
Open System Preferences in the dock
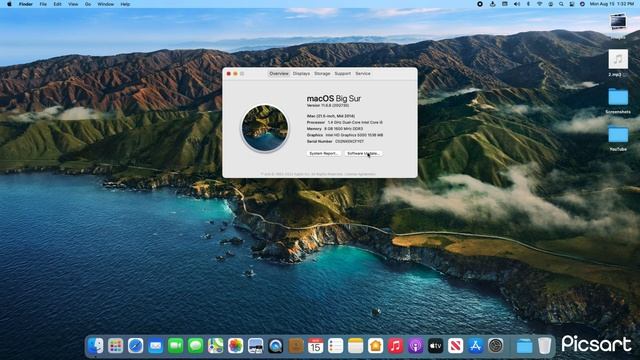[x=496, y=346]
